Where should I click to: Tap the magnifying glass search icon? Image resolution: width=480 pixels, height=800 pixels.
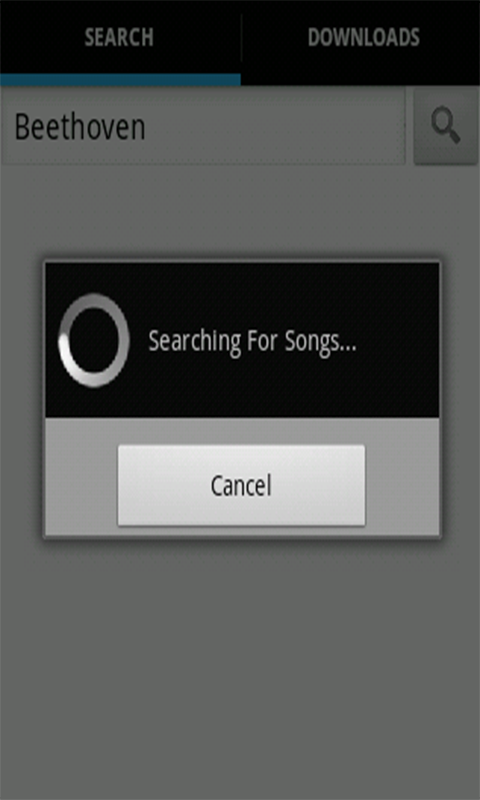pyautogui.click(x=445, y=127)
